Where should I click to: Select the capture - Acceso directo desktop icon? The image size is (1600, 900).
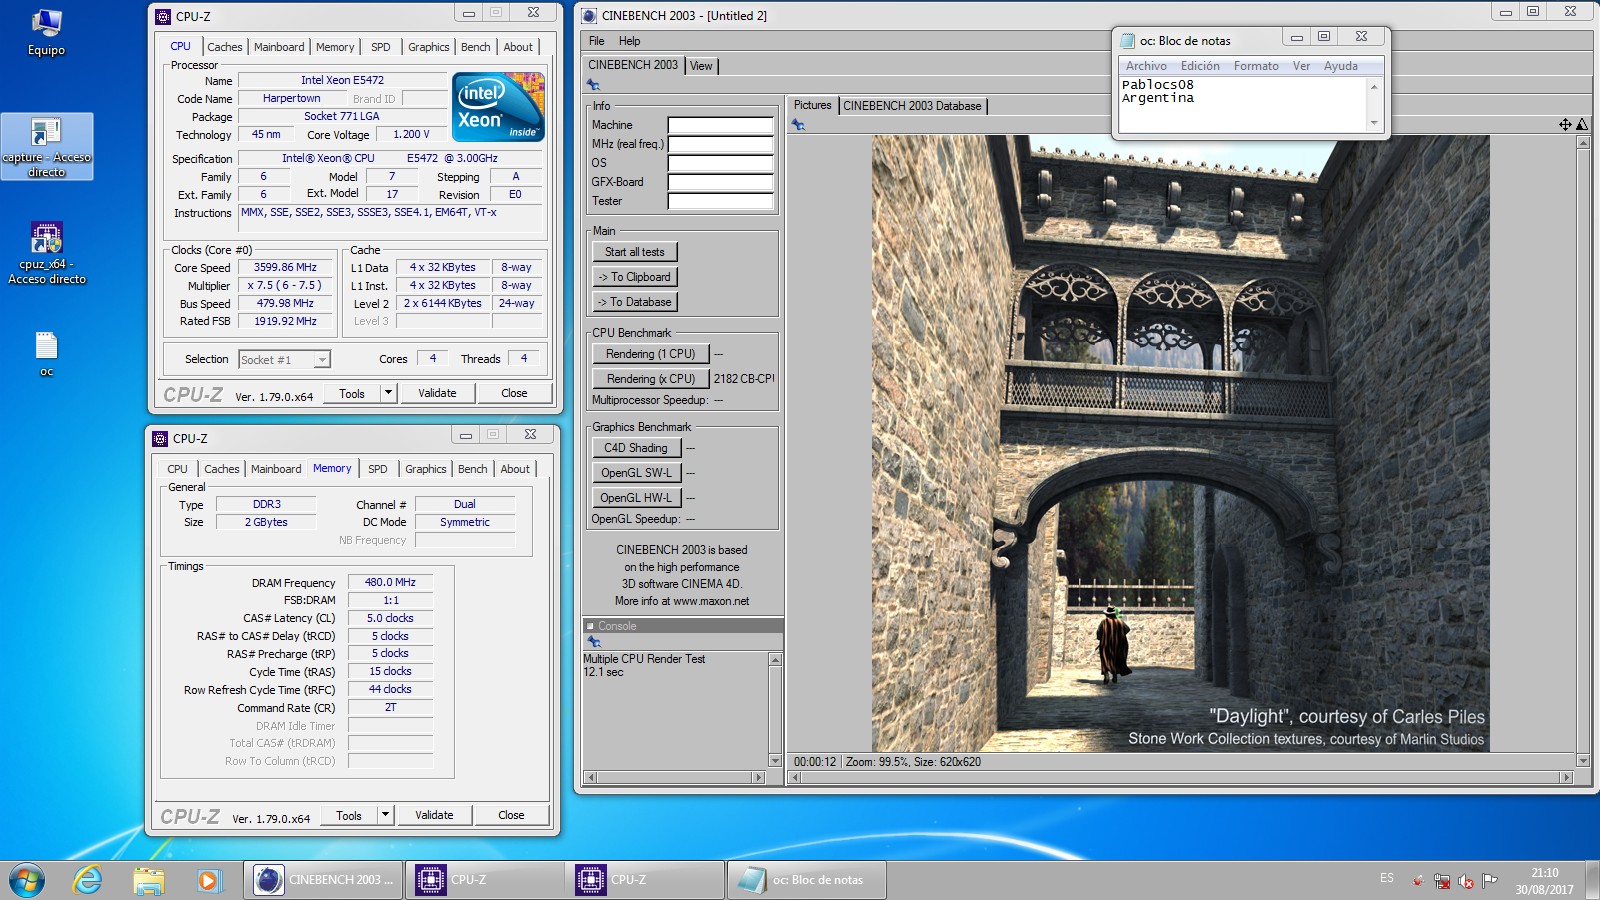coord(47,146)
